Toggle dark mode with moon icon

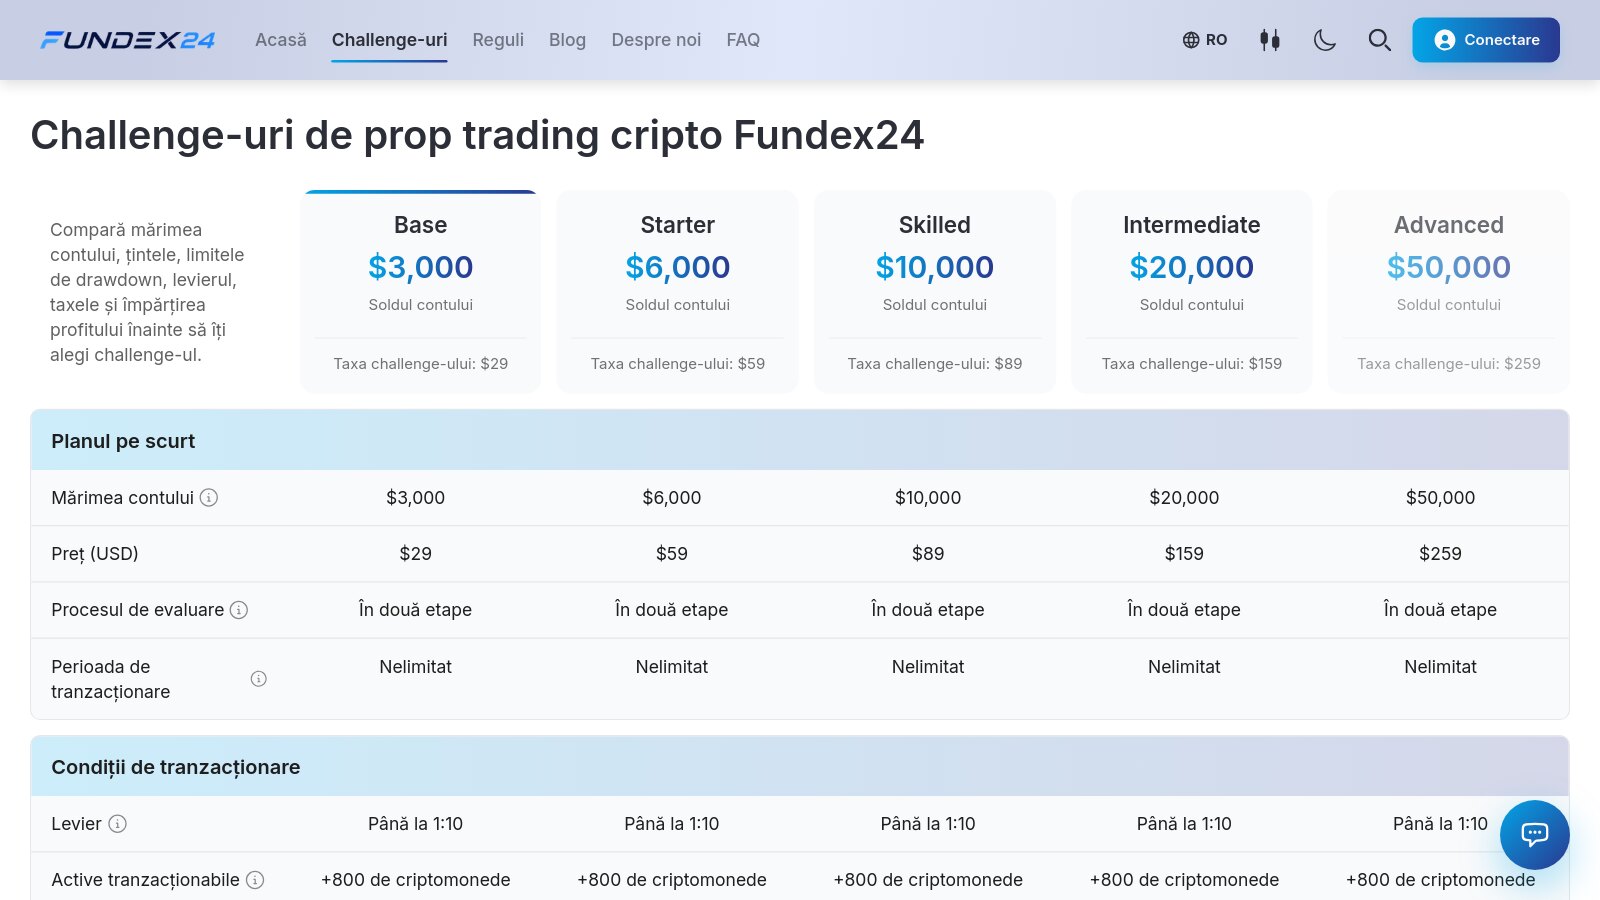(1324, 40)
